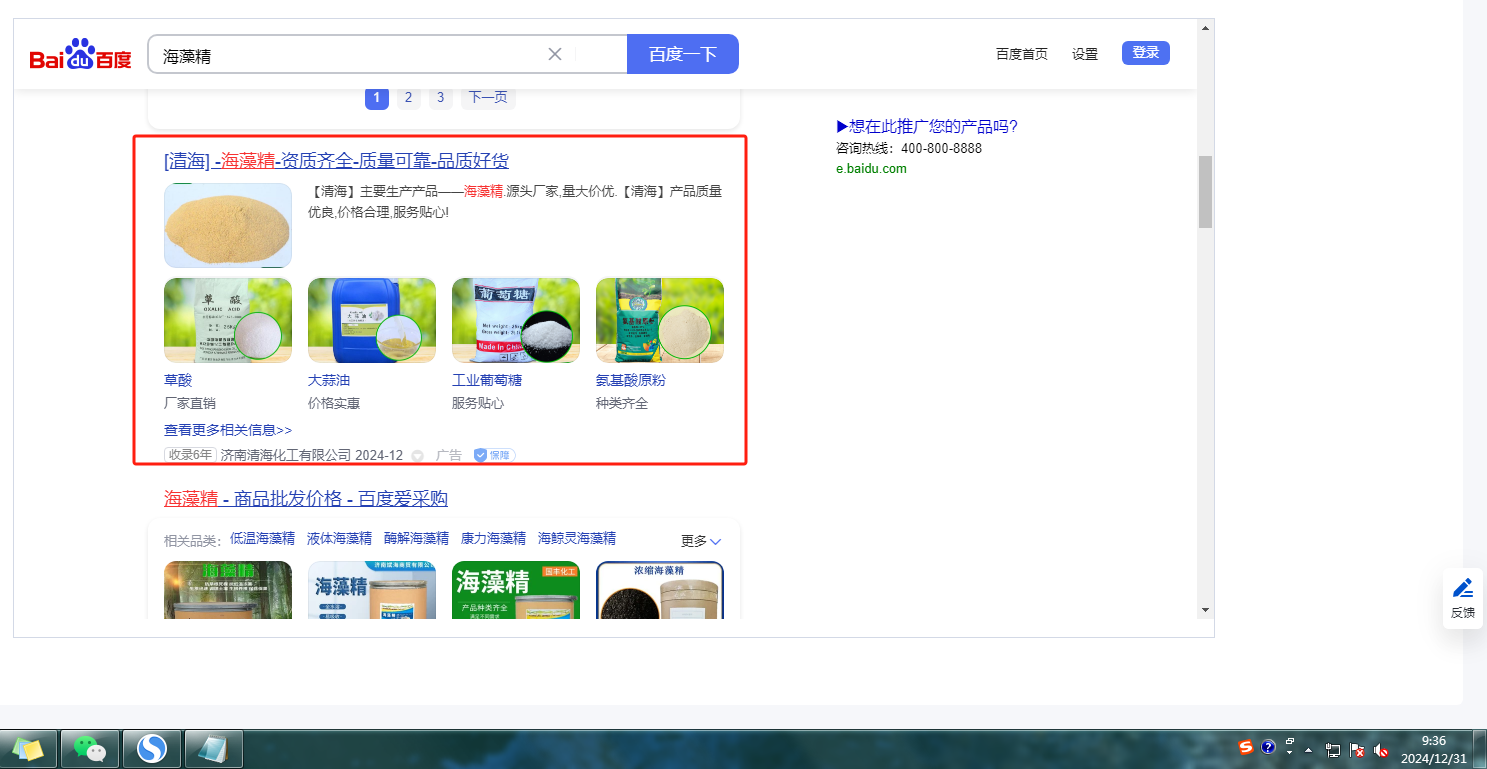Click the 大蒜油 product image

[x=372, y=320]
